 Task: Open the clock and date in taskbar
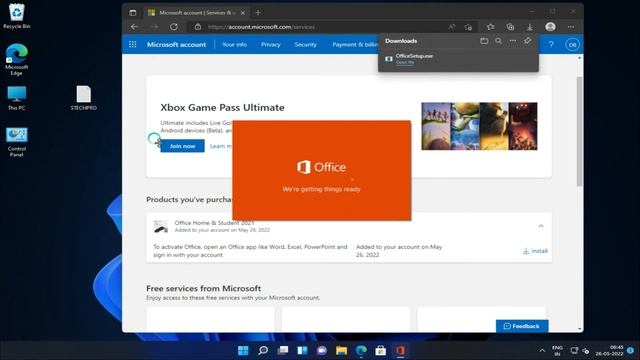(610, 351)
